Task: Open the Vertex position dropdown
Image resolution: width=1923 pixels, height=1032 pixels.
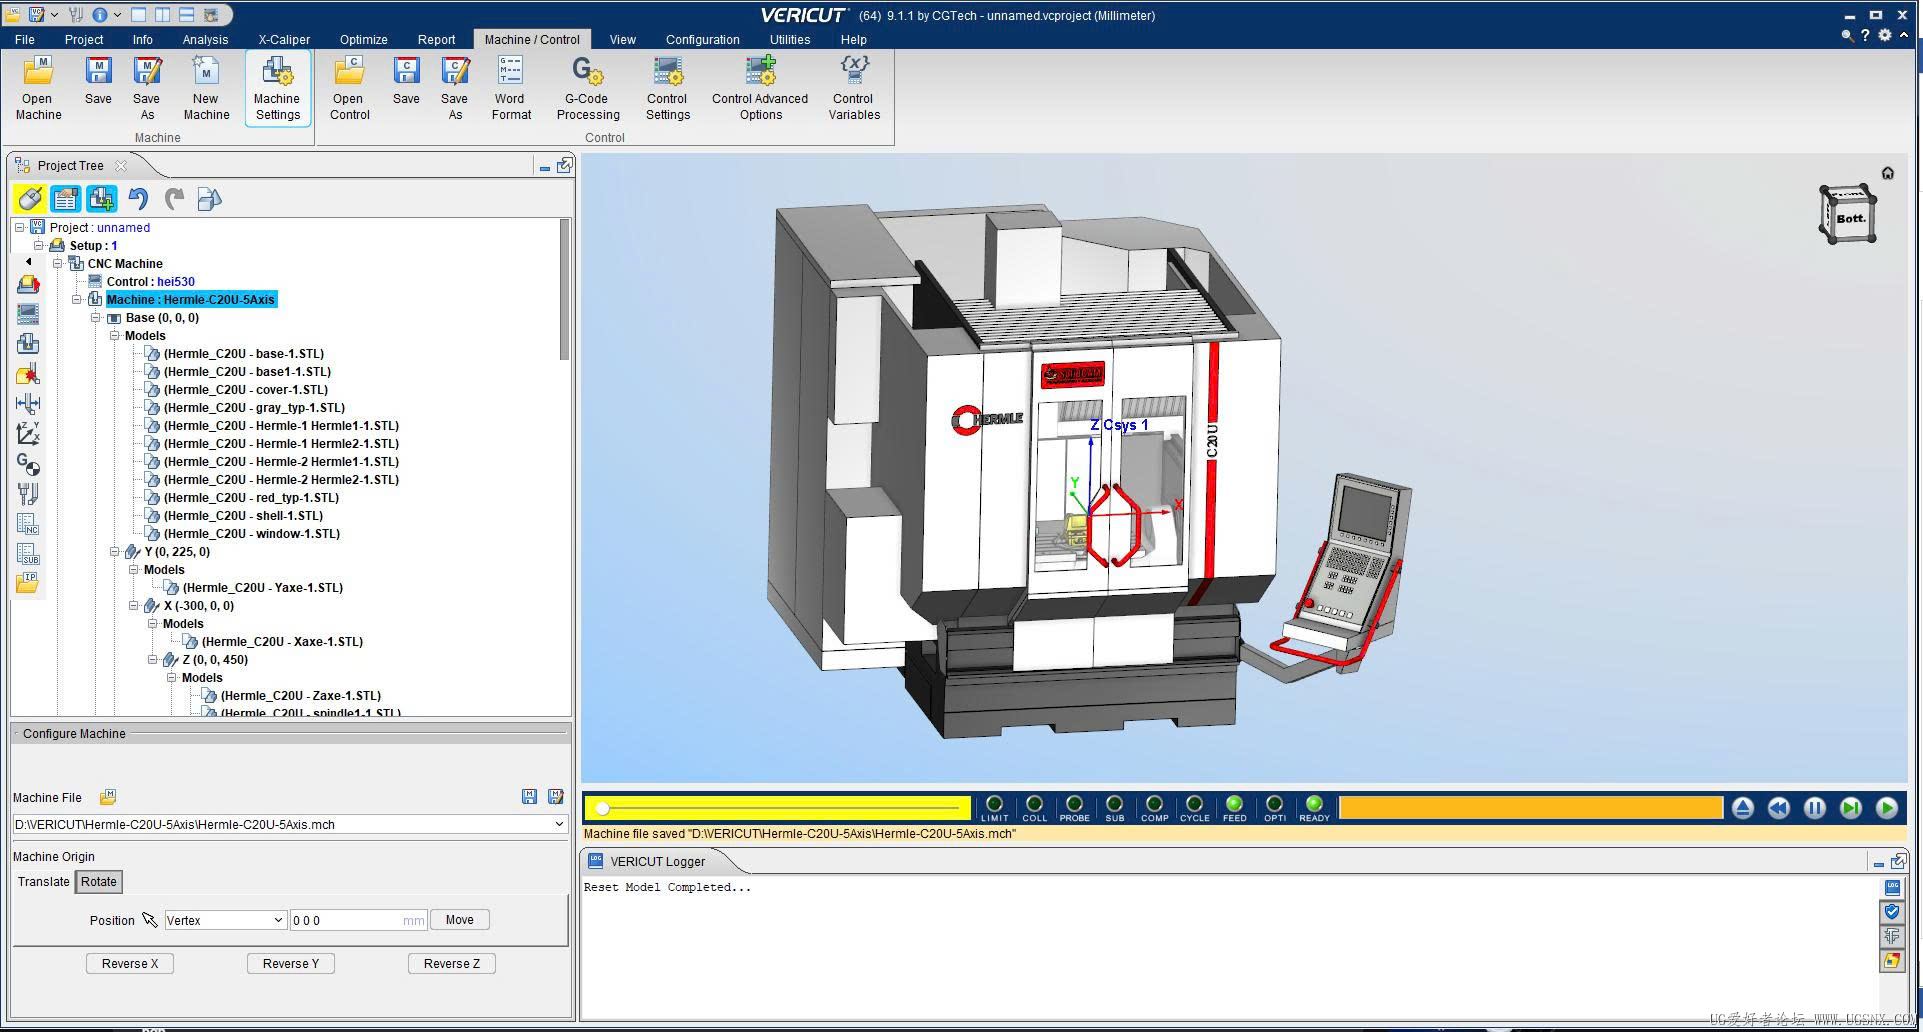Action: click(225, 920)
